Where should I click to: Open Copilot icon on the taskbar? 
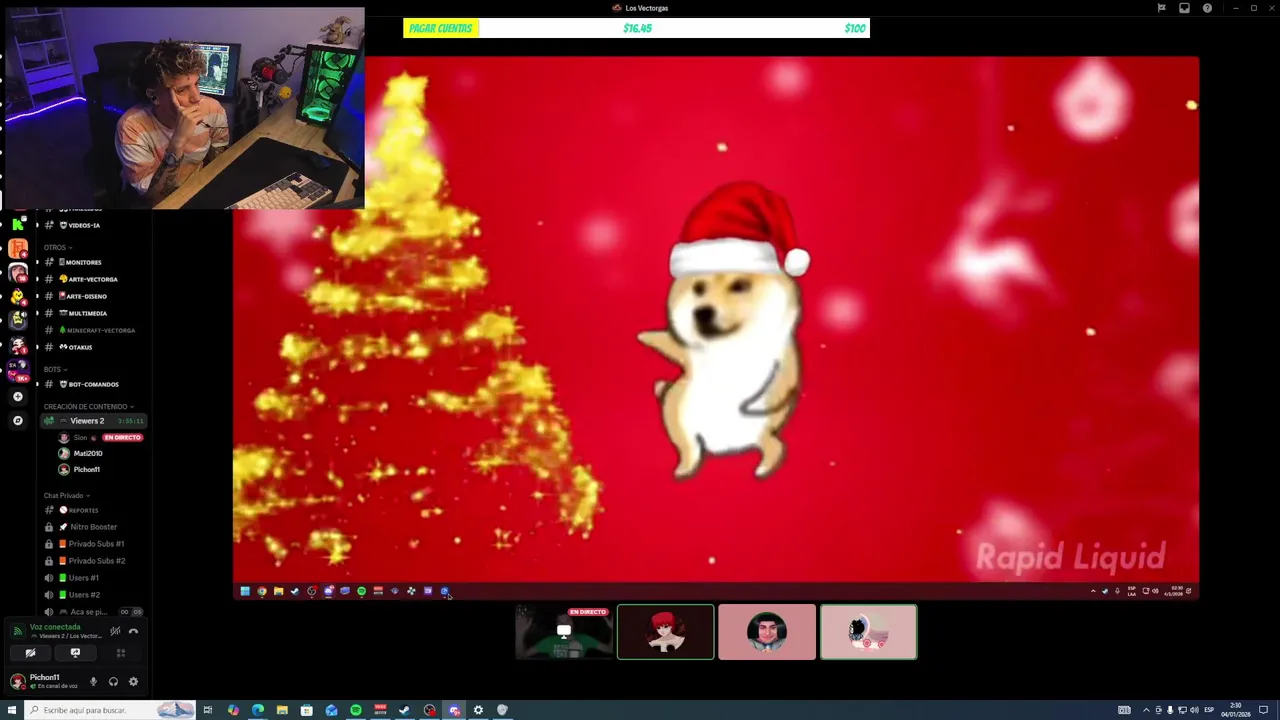[233, 710]
